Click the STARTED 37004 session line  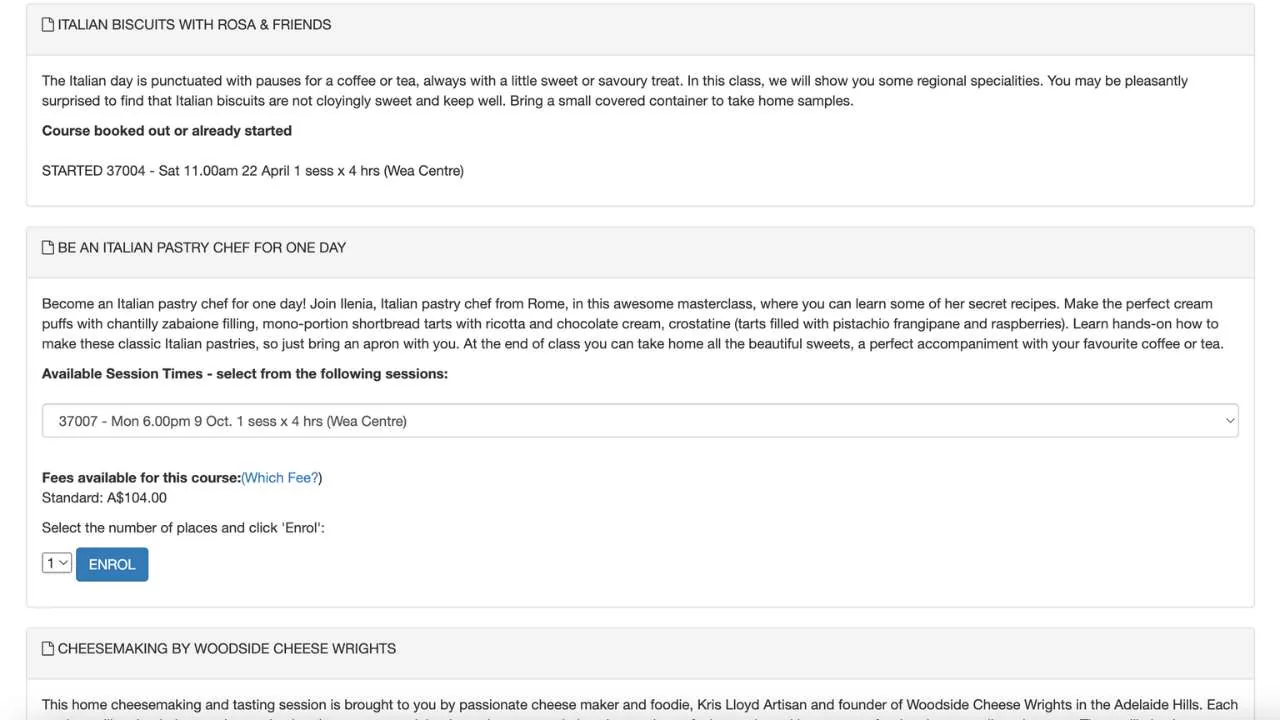point(253,170)
